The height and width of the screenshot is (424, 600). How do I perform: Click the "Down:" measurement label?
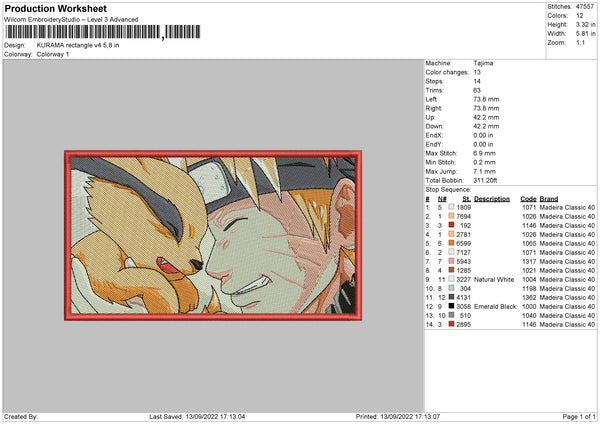click(x=434, y=126)
